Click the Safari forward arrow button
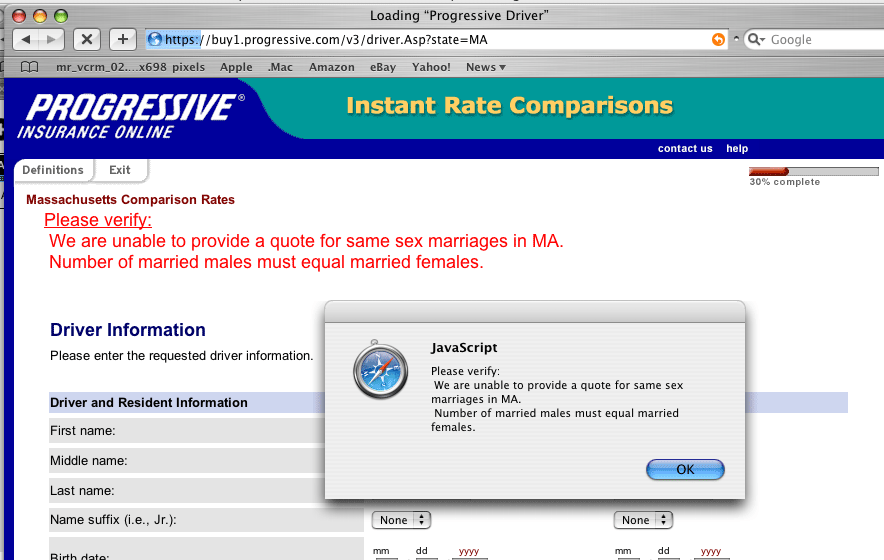 pos(51,39)
